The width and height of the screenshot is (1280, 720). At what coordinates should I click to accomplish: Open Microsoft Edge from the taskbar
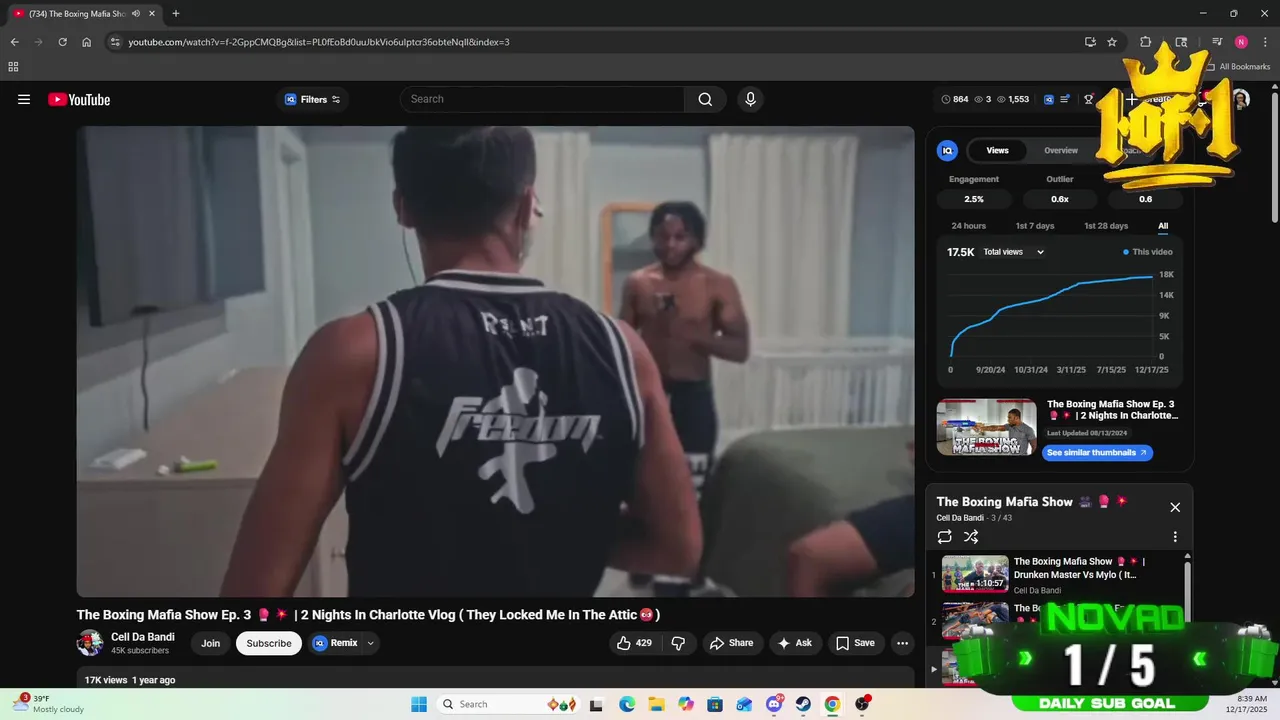click(x=627, y=704)
